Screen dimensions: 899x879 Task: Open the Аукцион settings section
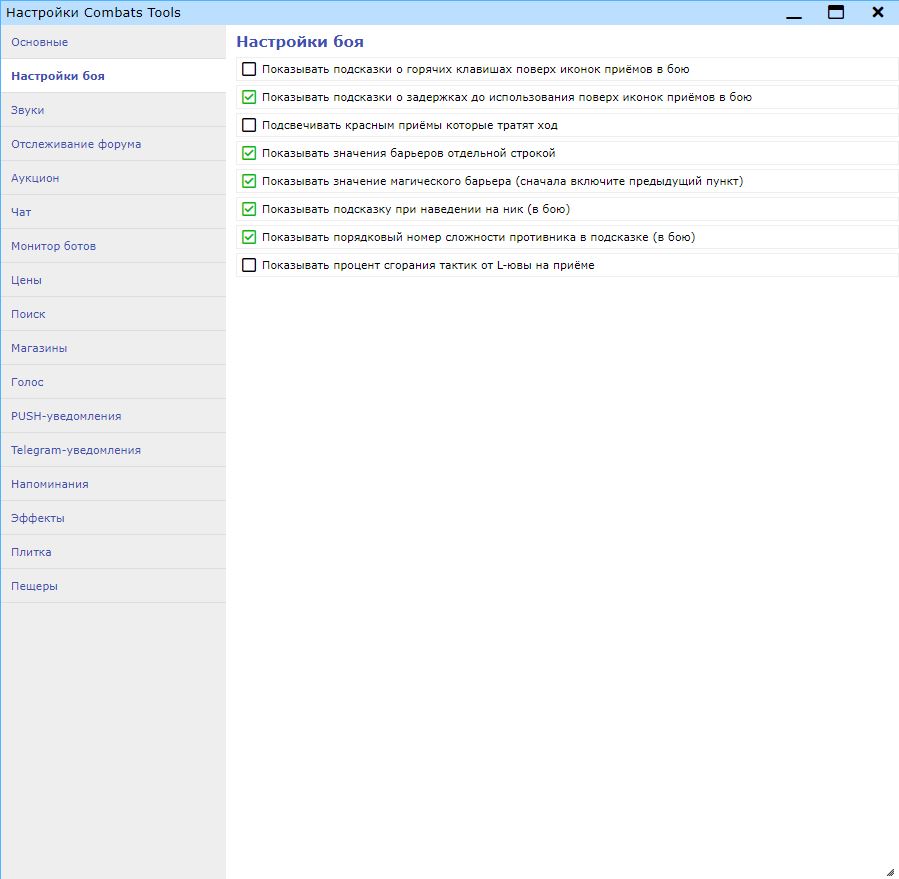(x=114, y=178)
